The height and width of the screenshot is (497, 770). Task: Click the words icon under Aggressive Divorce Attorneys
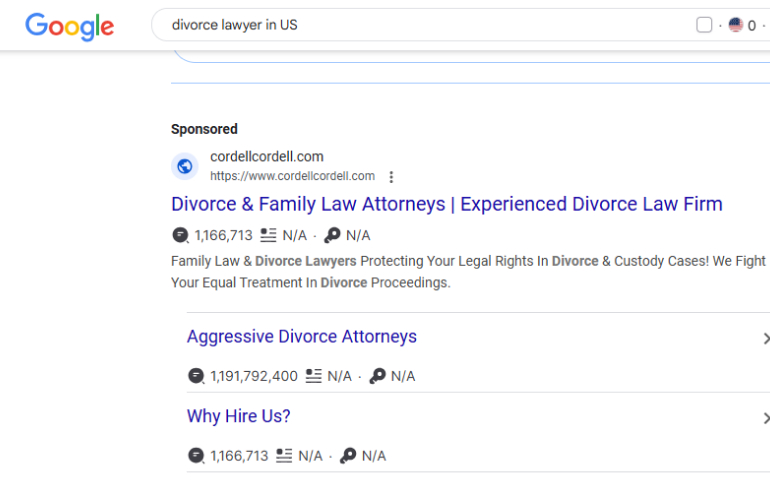click(313, 376)
